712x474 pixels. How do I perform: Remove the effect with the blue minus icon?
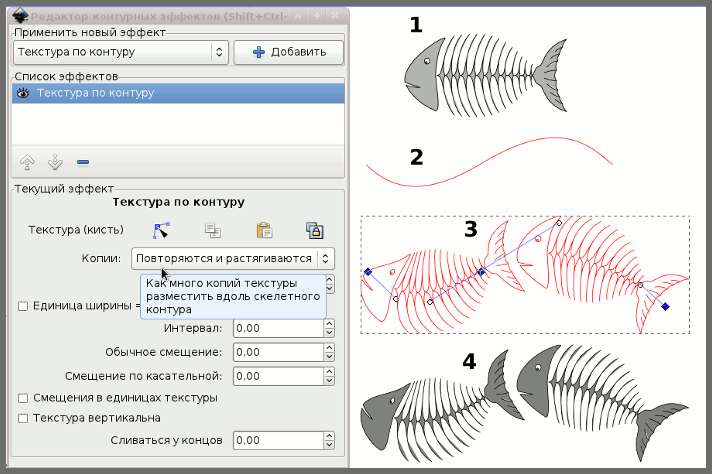click(x=82, y=162)
